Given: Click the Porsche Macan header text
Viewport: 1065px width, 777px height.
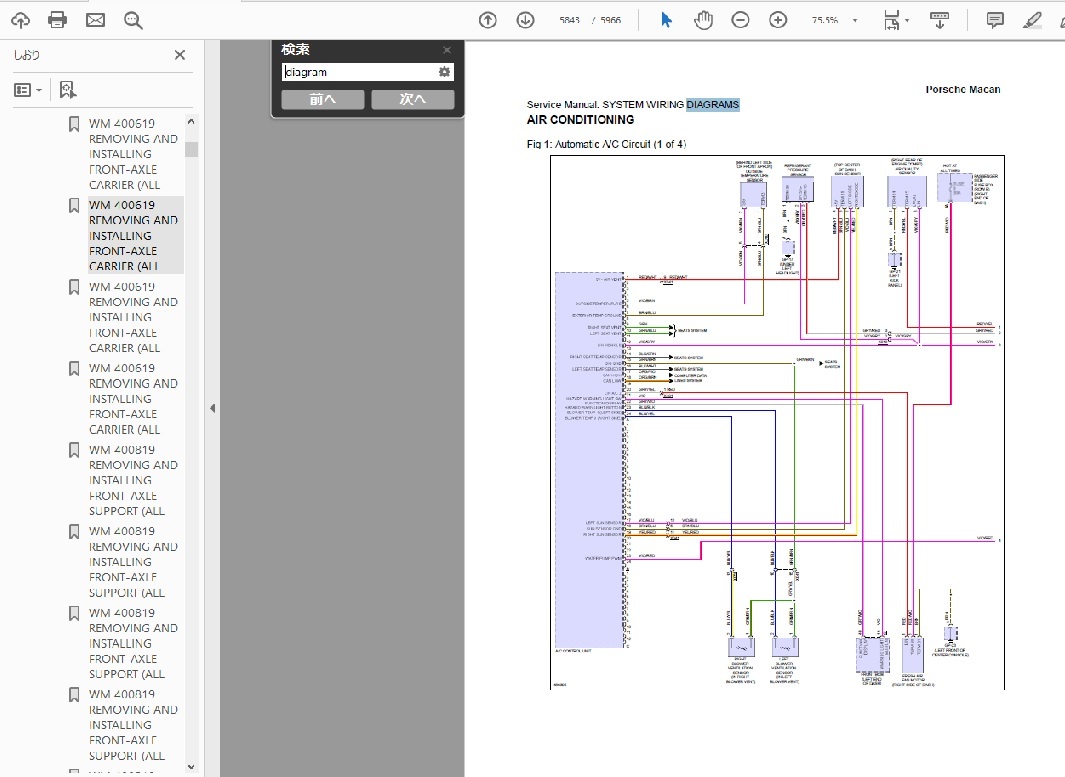Looking at the screenshot, I should coord(962,89).
